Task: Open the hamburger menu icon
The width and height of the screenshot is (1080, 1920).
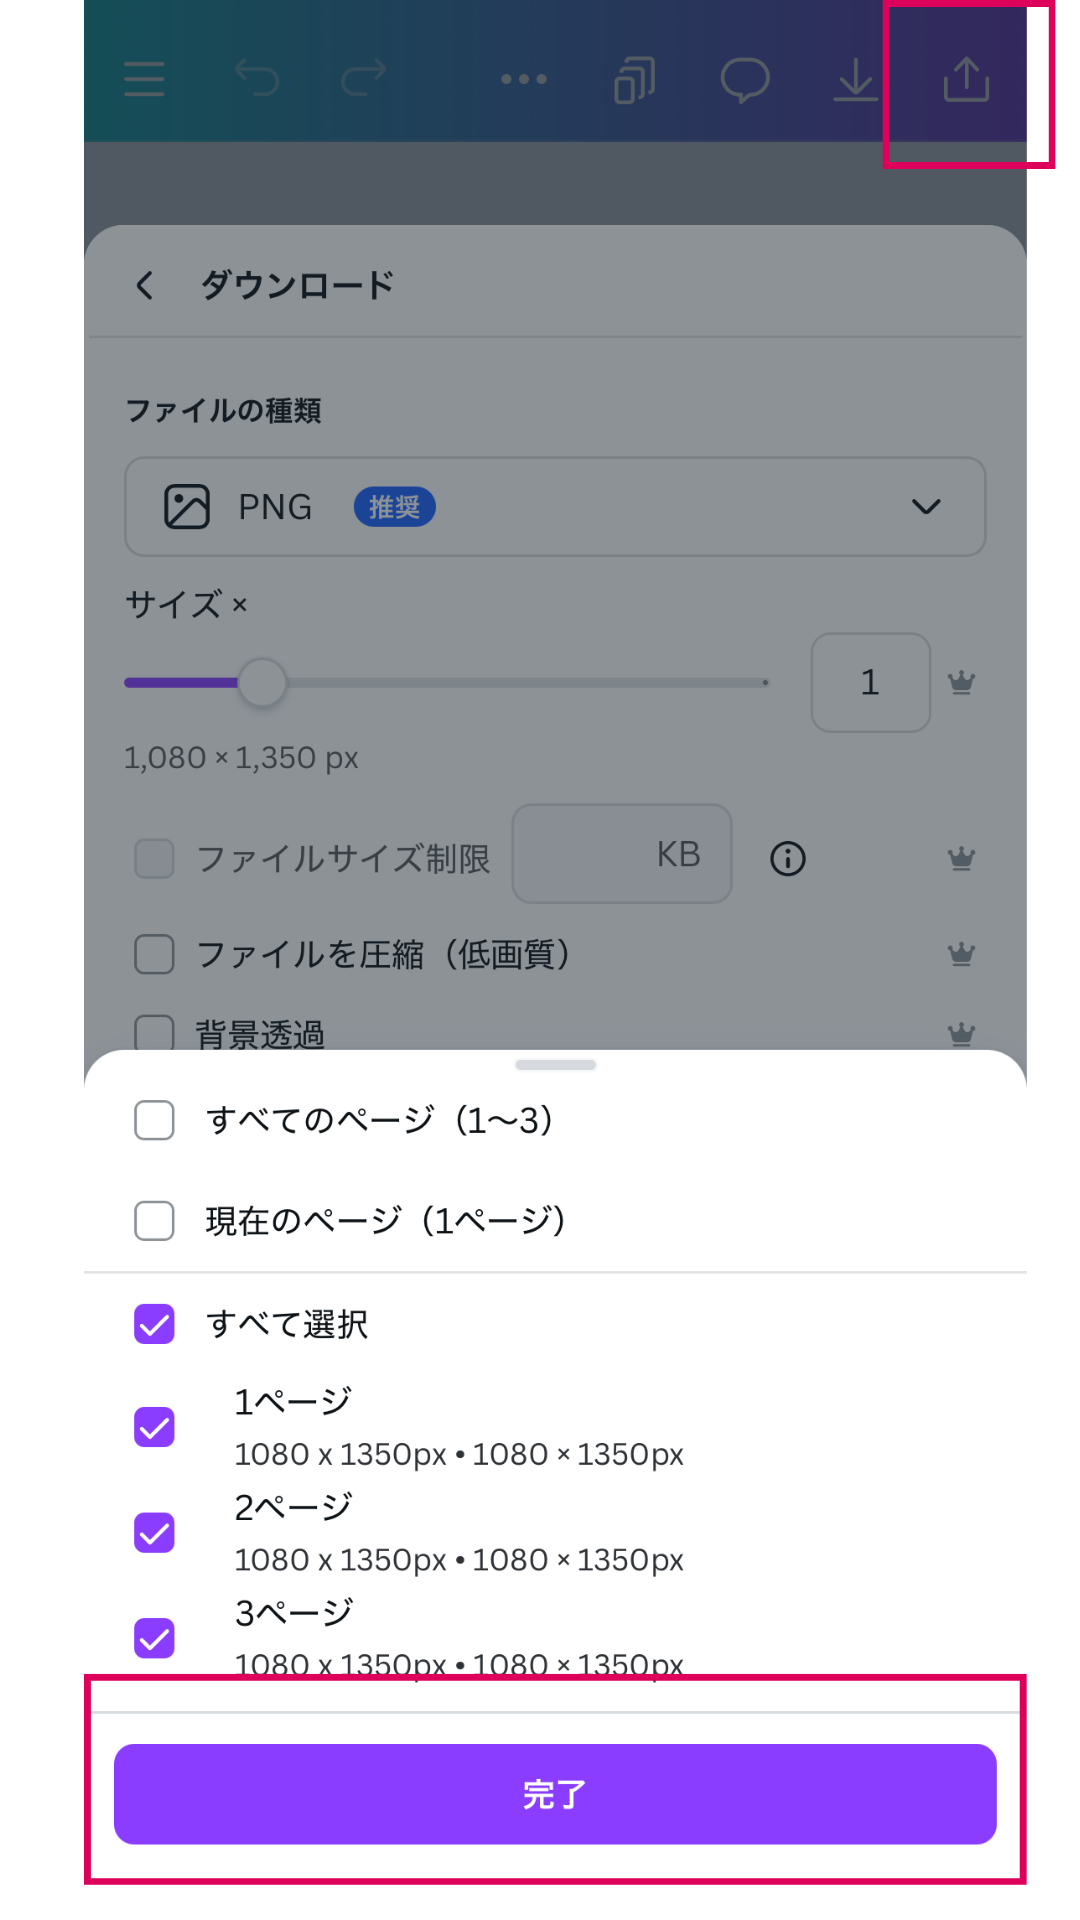Action: (144, 79)
